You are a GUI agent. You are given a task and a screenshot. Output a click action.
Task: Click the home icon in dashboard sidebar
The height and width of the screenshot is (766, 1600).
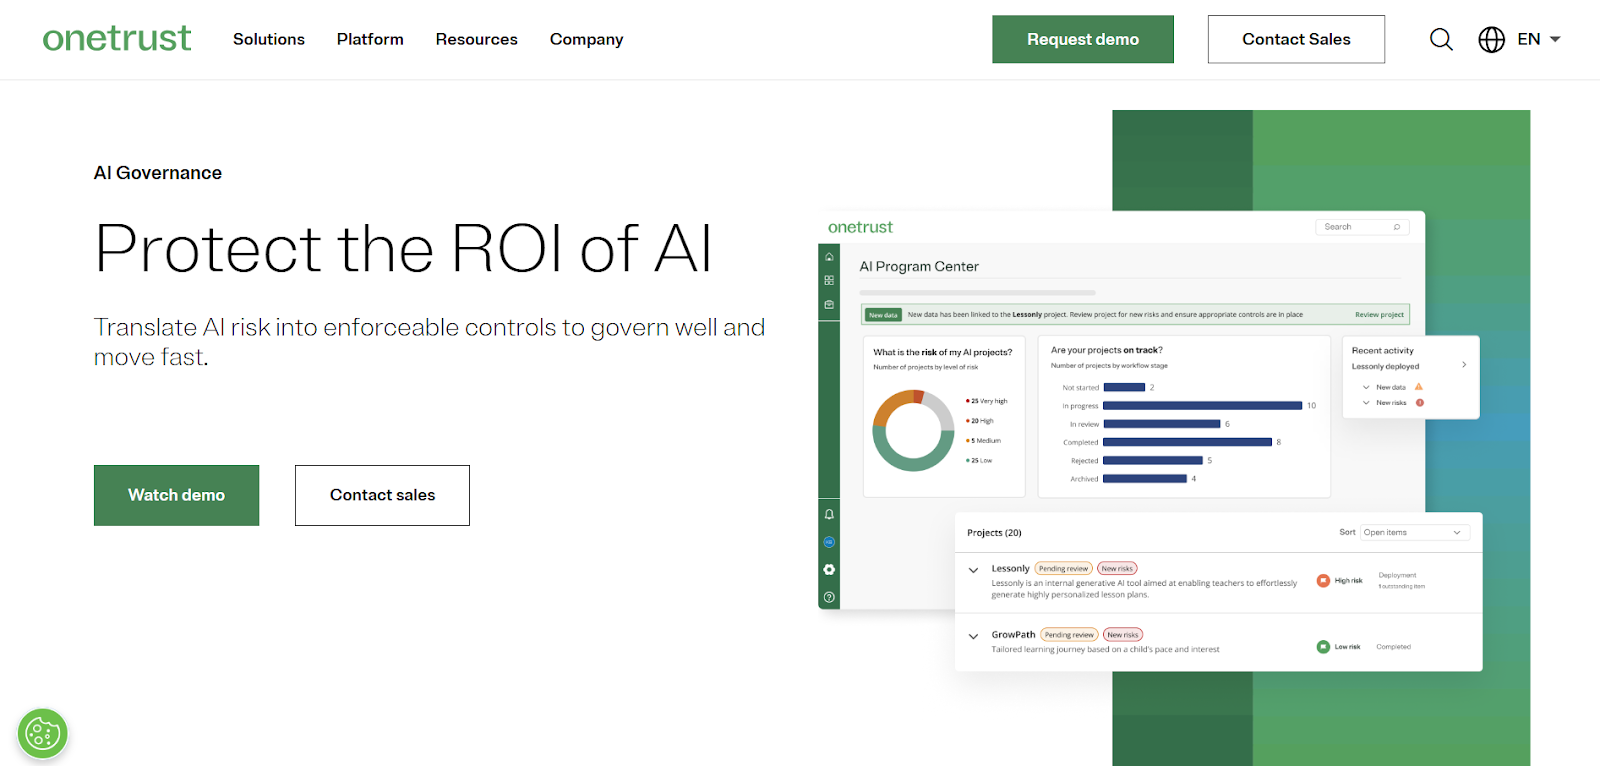[829, 257]
